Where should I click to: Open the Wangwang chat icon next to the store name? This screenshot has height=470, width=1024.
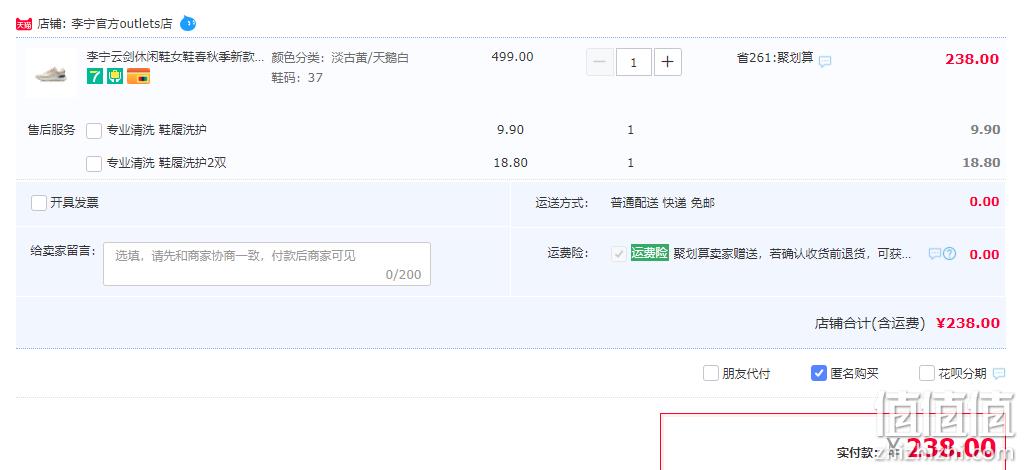[x=187, y=24]
